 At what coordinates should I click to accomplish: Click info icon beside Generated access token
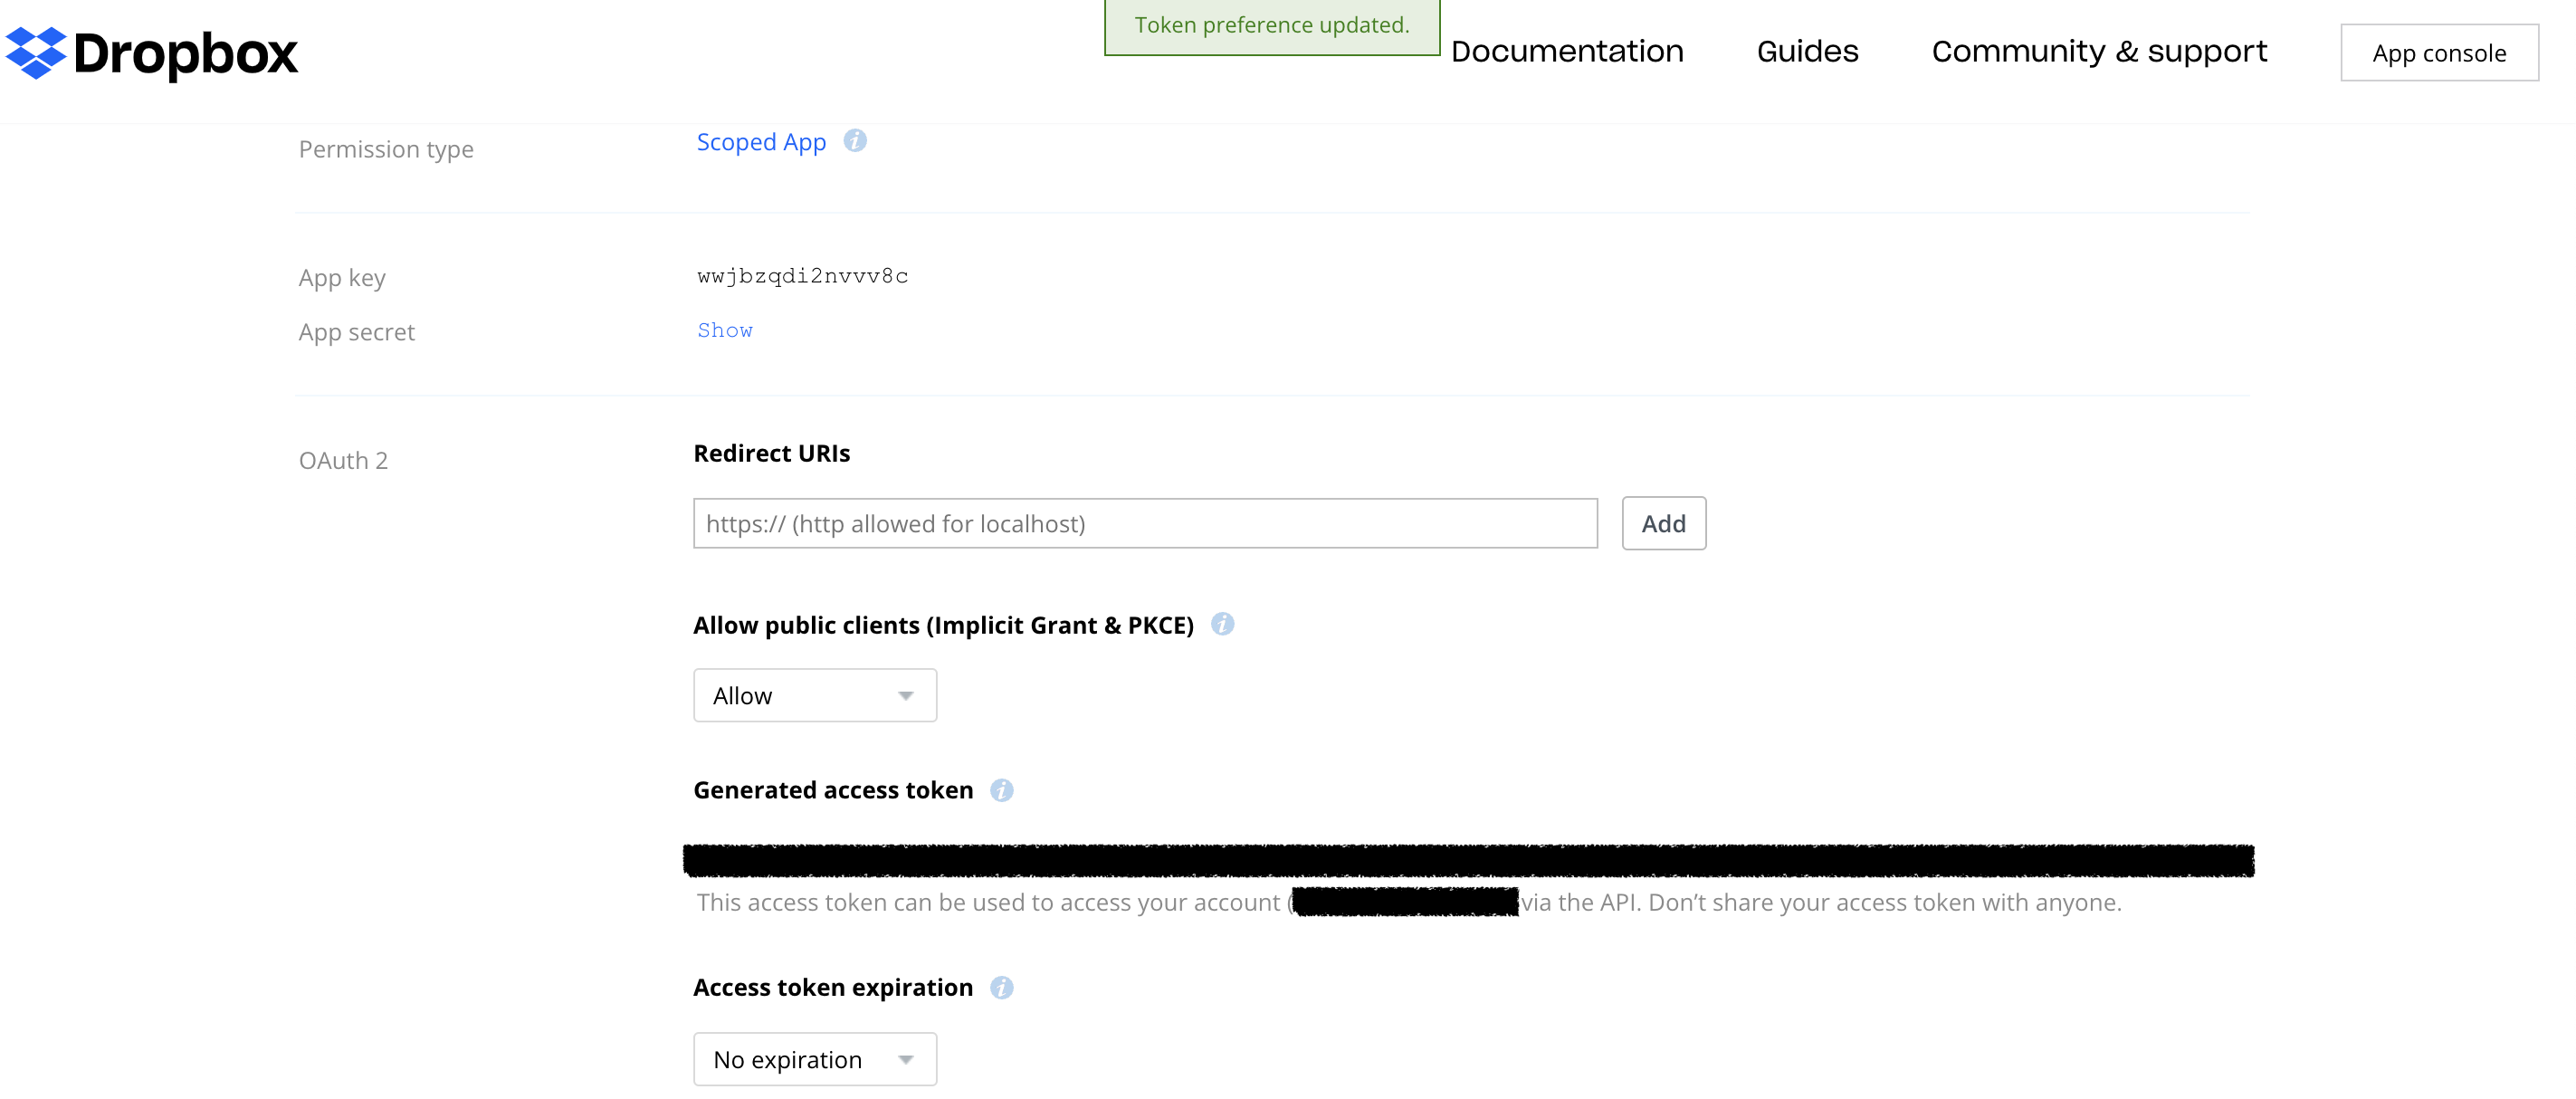[x=1001, y=790]
